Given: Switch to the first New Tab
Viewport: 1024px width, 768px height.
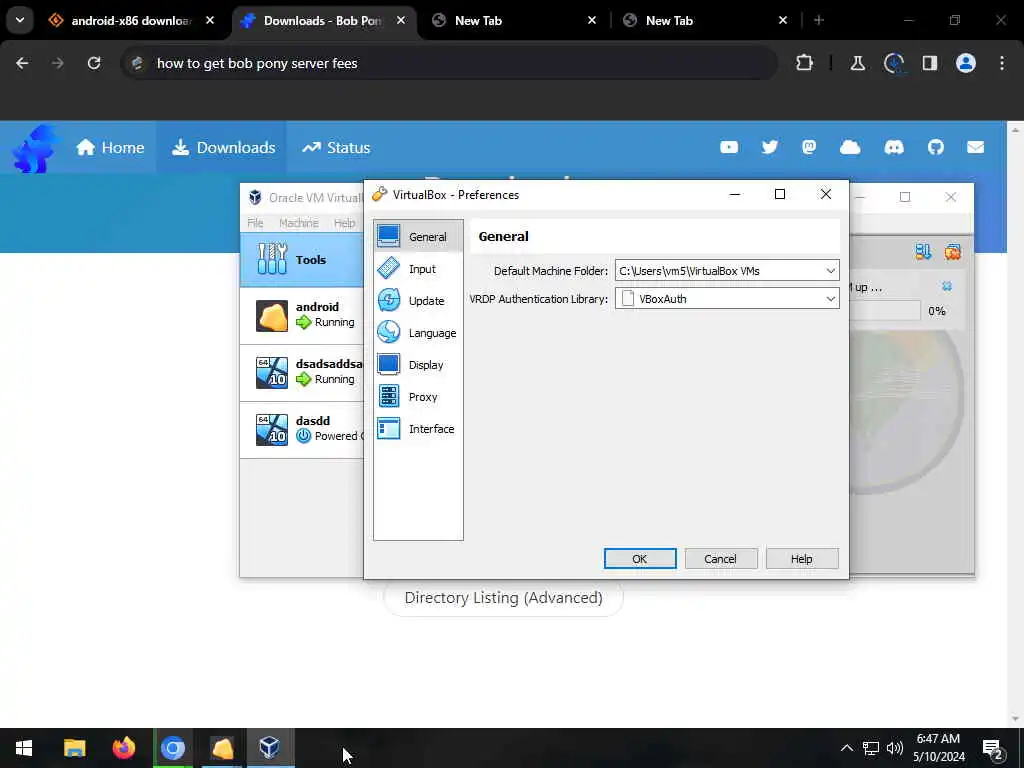Looking at the screenshot, I should [514, 21].
